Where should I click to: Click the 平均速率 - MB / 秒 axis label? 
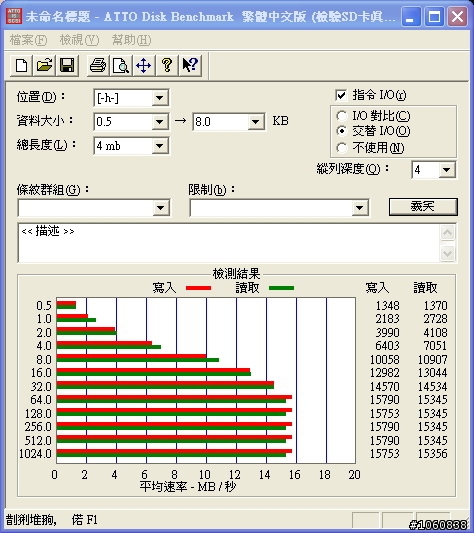pos(188,487)
